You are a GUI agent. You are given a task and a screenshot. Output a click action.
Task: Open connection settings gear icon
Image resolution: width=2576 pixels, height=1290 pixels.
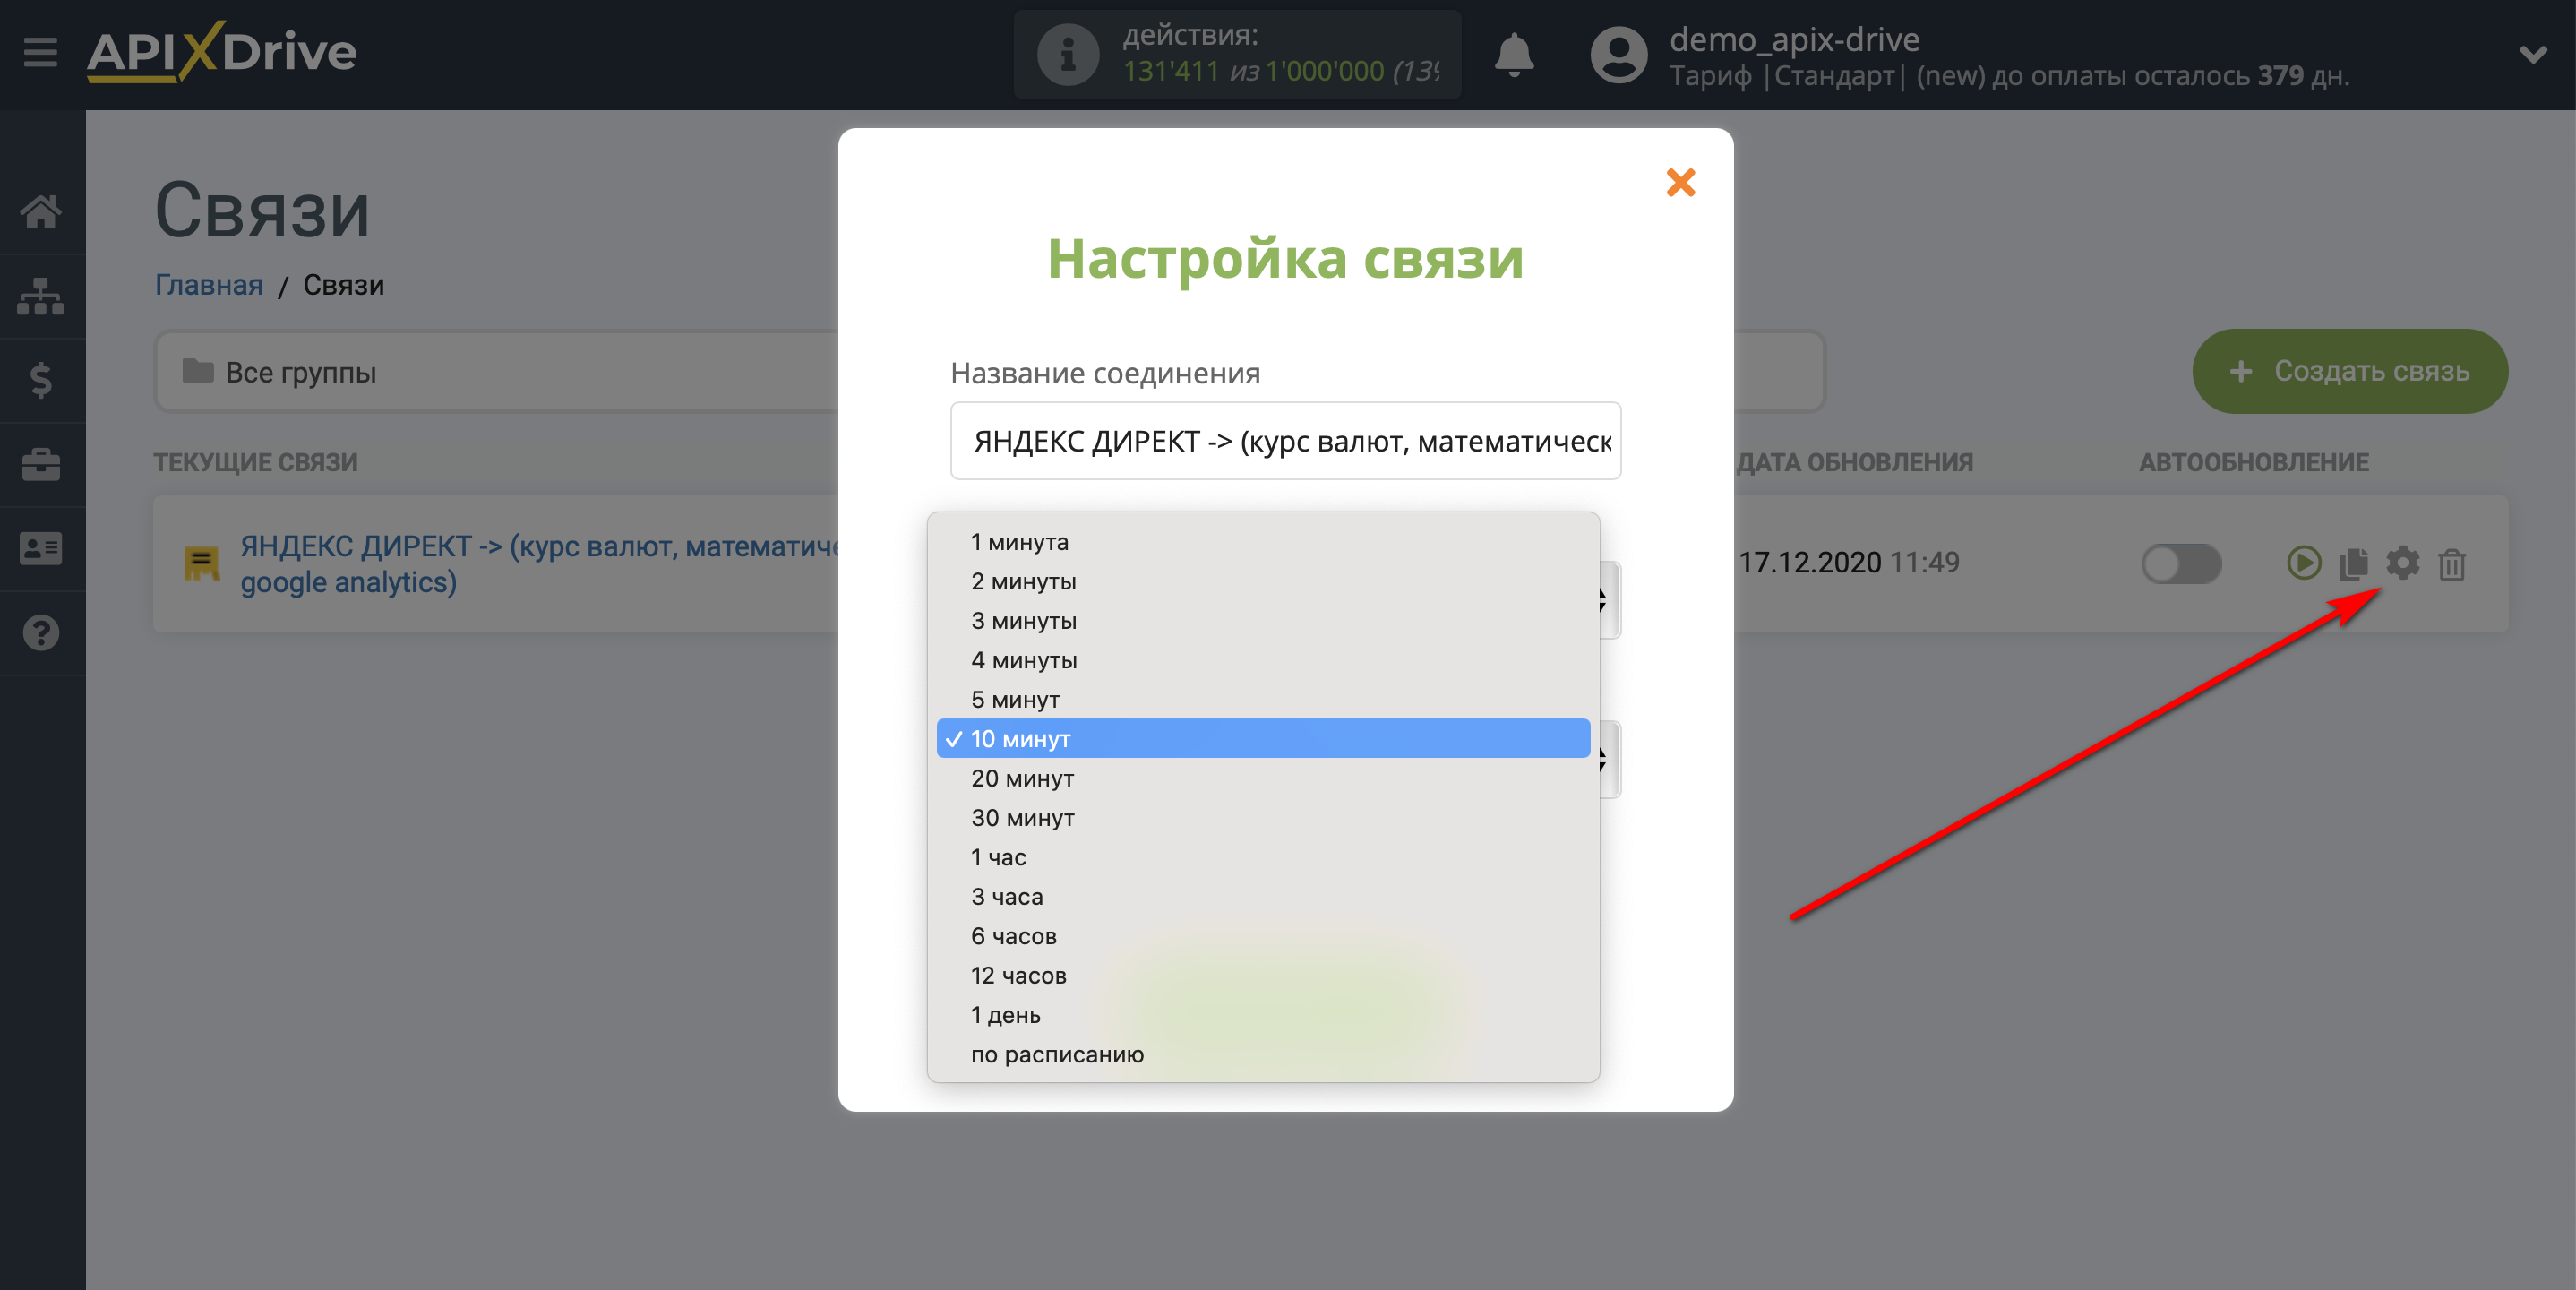coord(2402,563)
